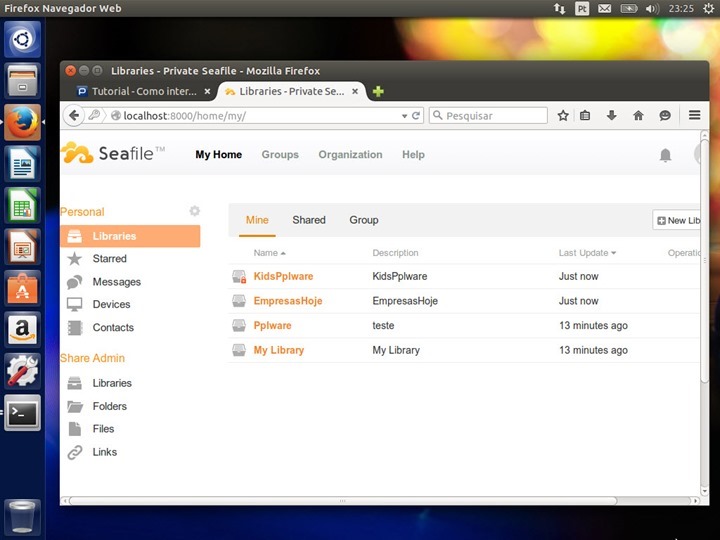Click the New Library button
Image resolution: width=720 pixels, height=540 pixels.
[x=677, y=220]
